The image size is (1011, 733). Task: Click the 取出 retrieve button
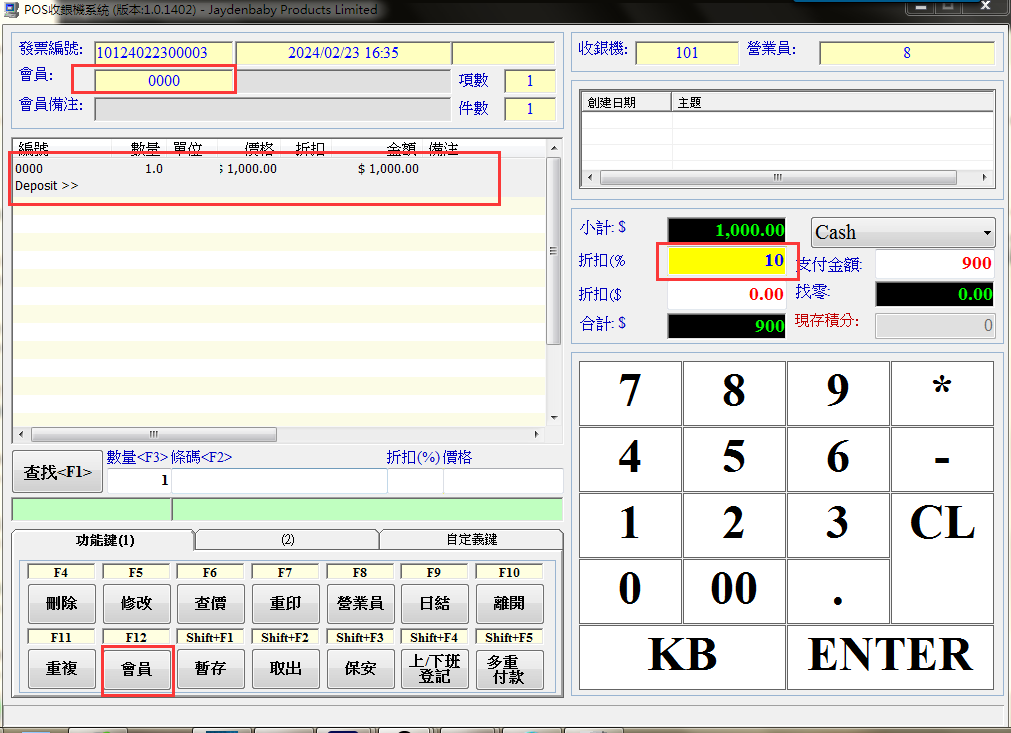pyautogui.click(x=286, y=669)
